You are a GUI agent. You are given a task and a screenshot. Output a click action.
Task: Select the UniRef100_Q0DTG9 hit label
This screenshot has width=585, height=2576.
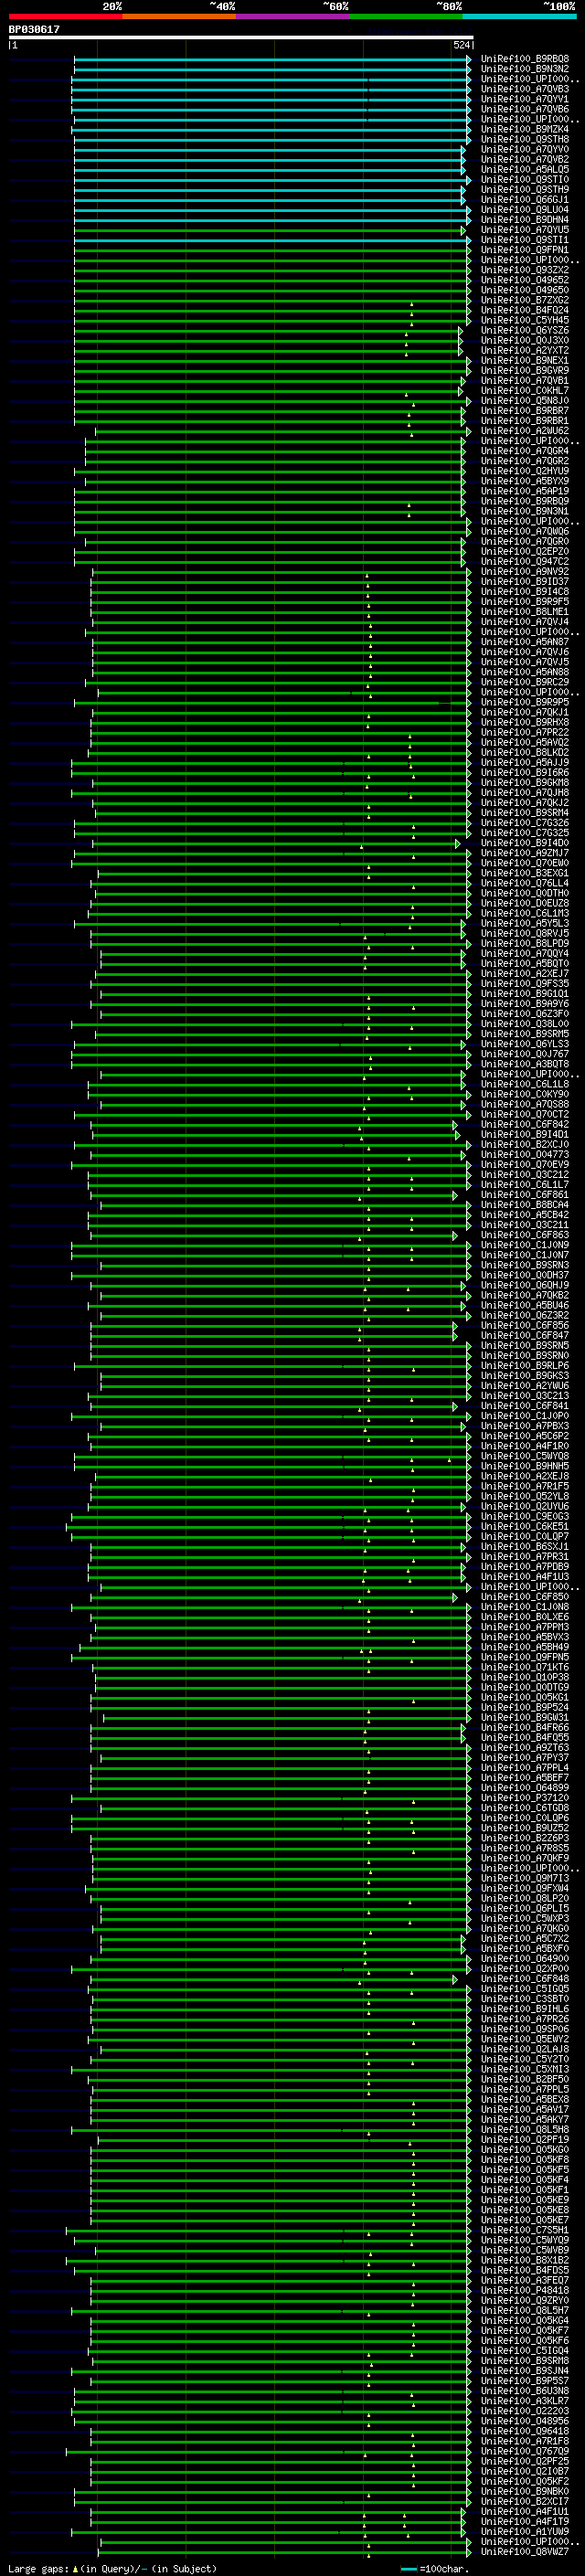click(525, 1687)
